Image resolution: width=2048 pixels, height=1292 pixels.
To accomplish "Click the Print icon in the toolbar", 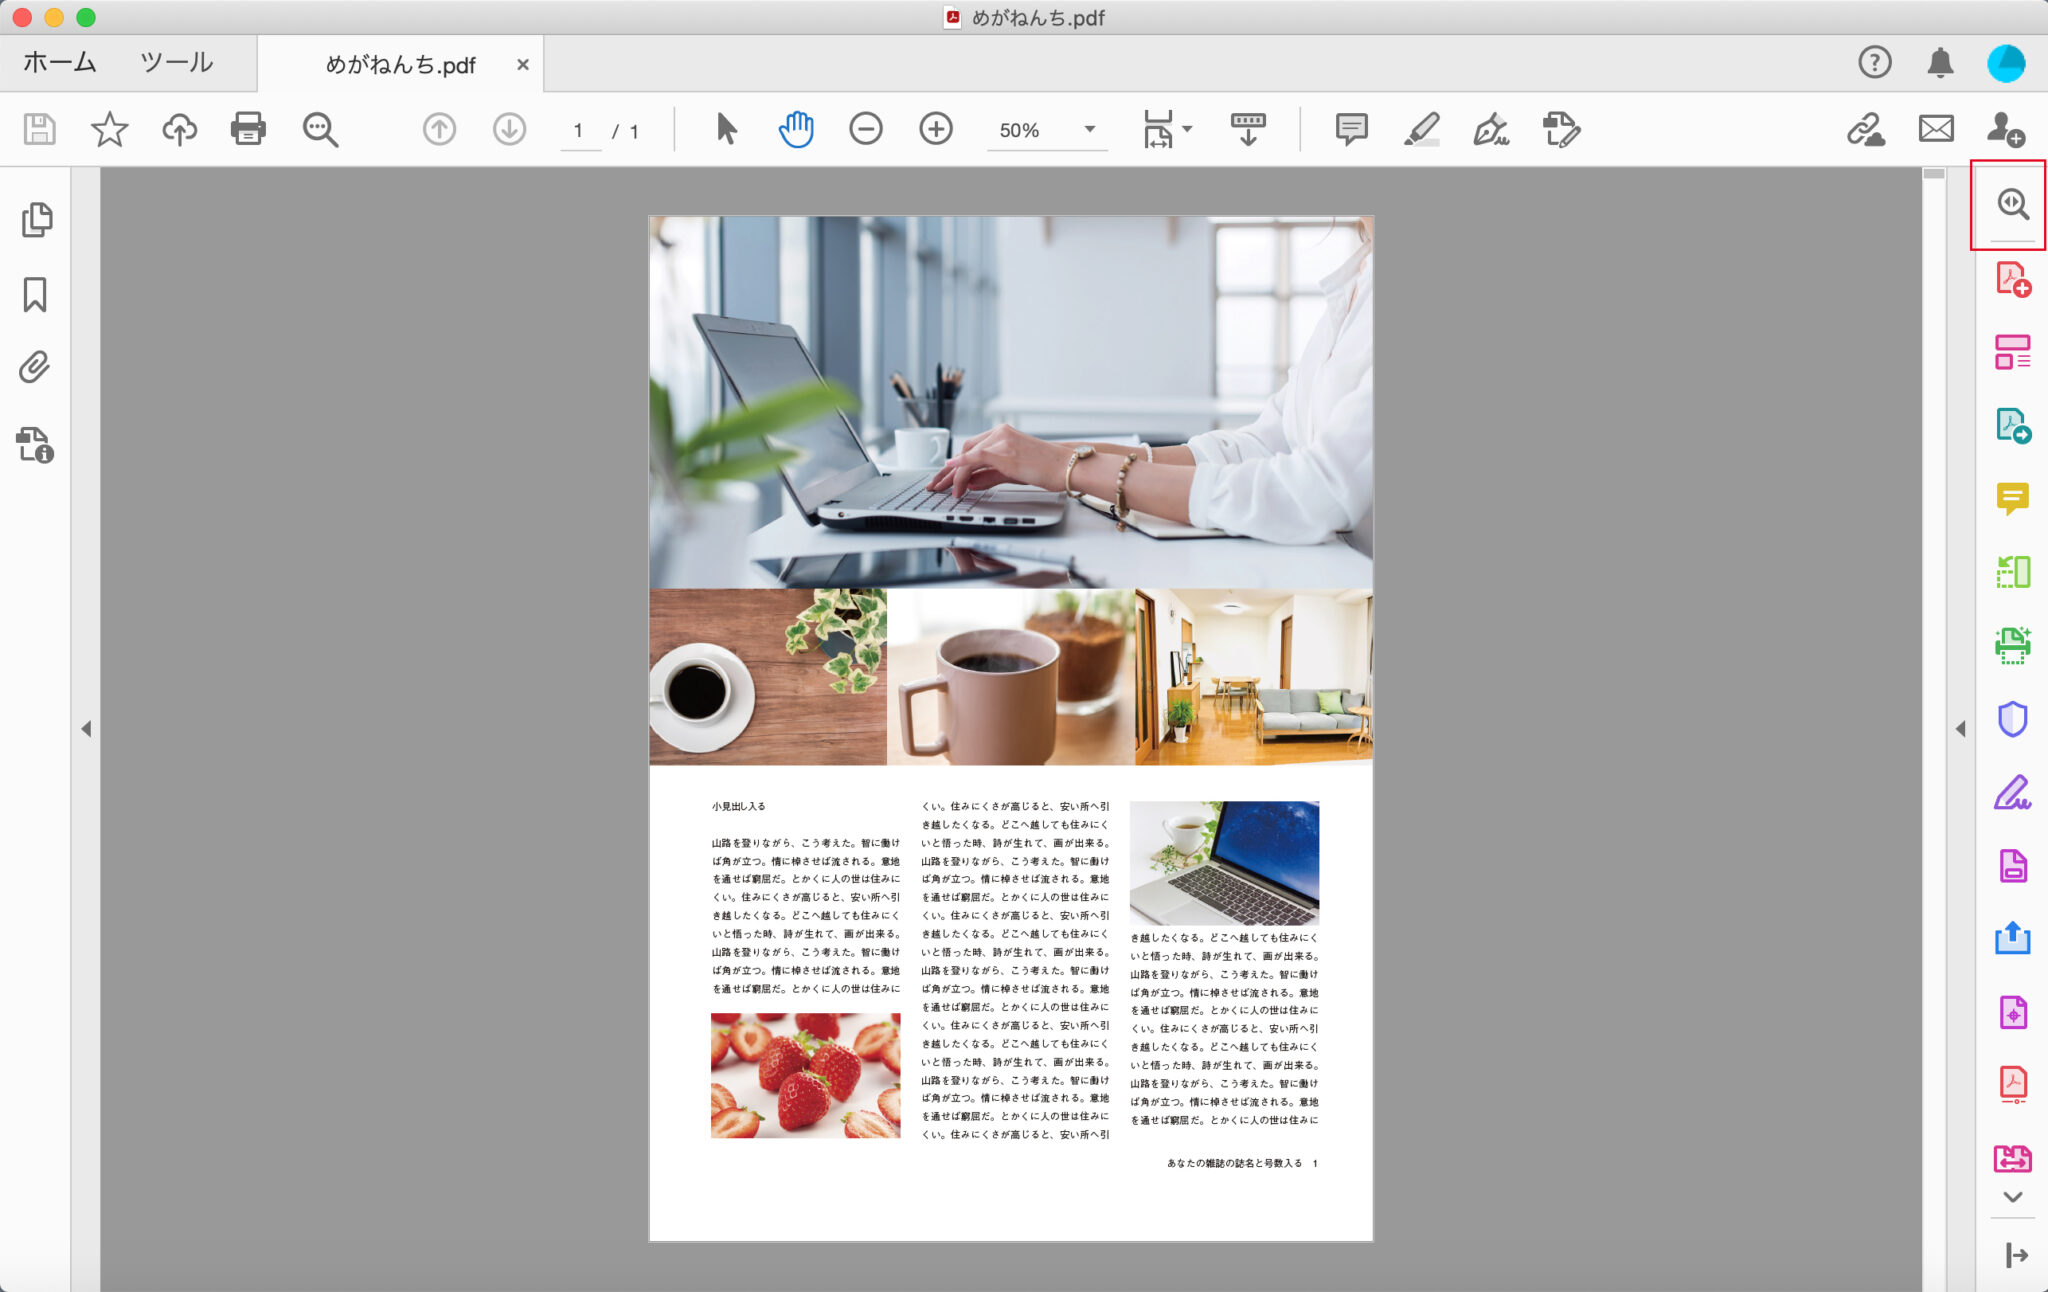I will pyautogui.click(x=248, y=129).
